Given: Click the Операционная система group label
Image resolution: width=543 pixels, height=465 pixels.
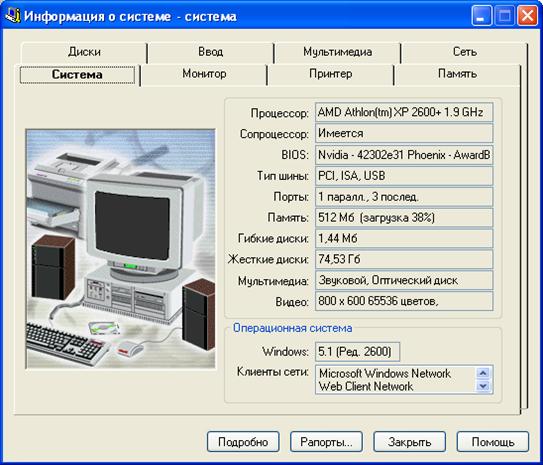Looking at the screenshot, I should tap(292, 328).
